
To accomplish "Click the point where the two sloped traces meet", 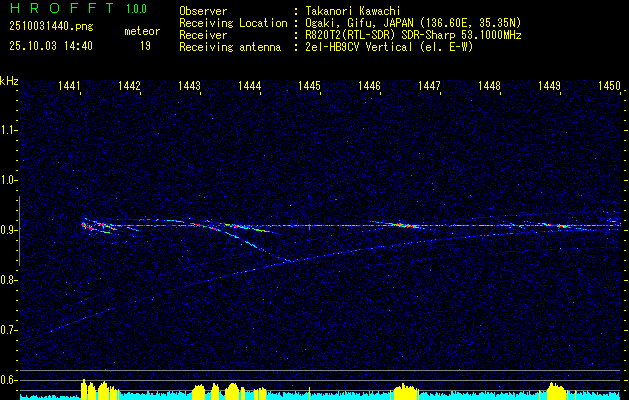I will pyautogui.click(x=290, y=261).
